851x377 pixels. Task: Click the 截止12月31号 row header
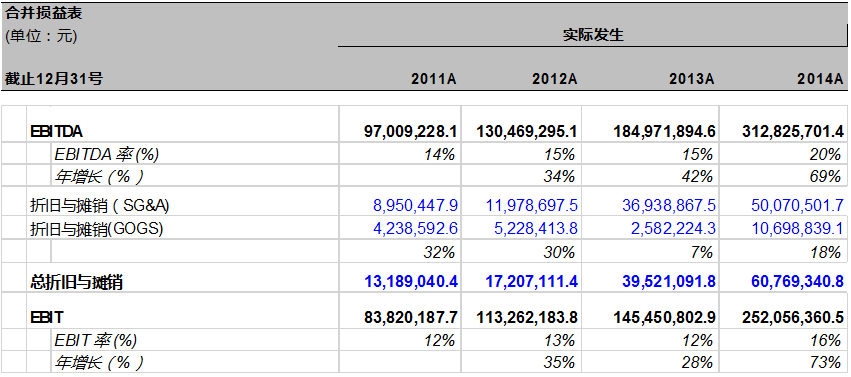(54, 79)
